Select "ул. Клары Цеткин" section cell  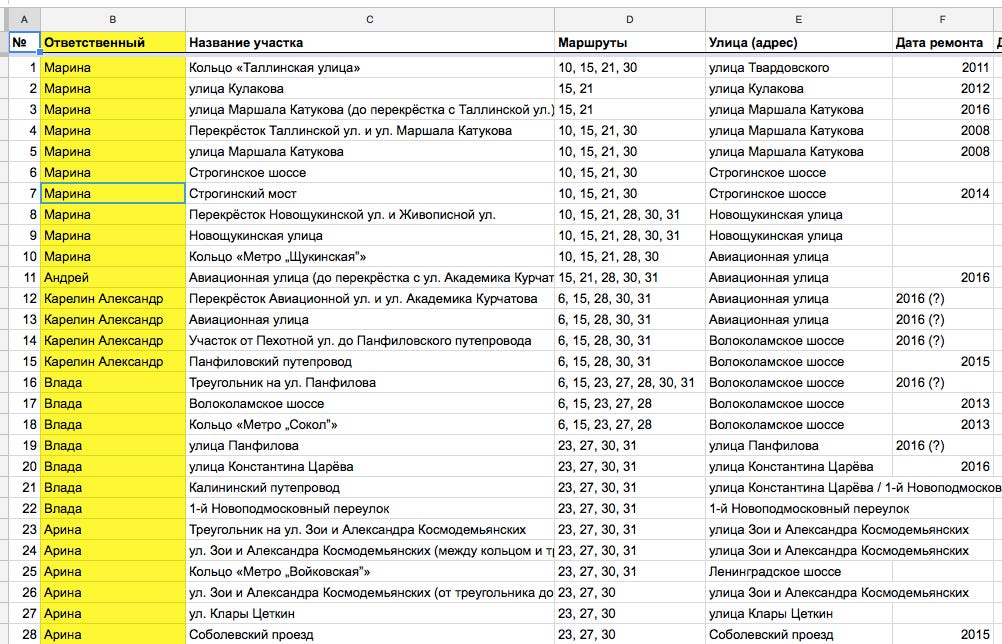coord(369,613)
